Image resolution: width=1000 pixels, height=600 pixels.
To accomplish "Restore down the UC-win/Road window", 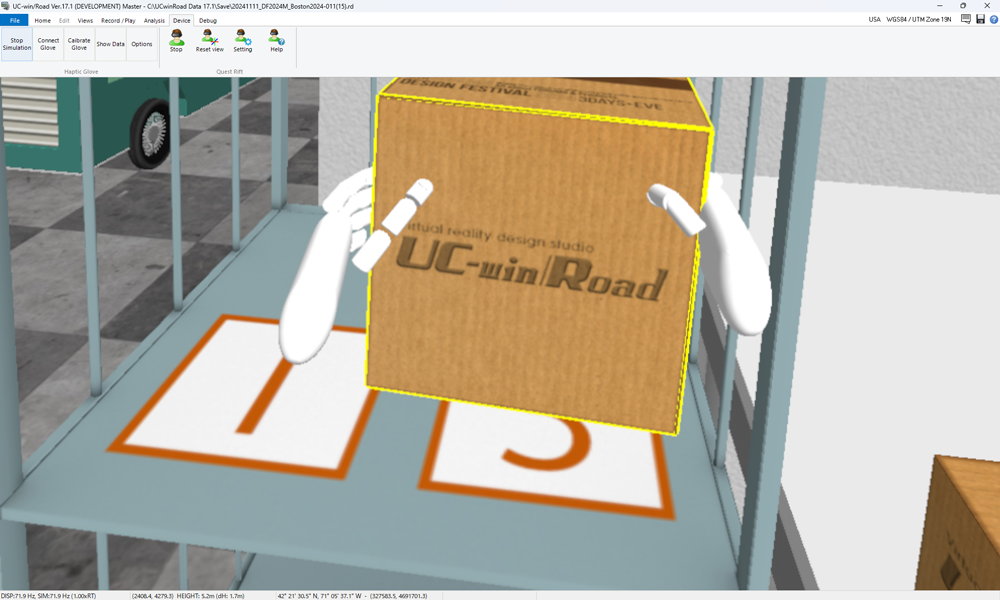I will point(963,6).
